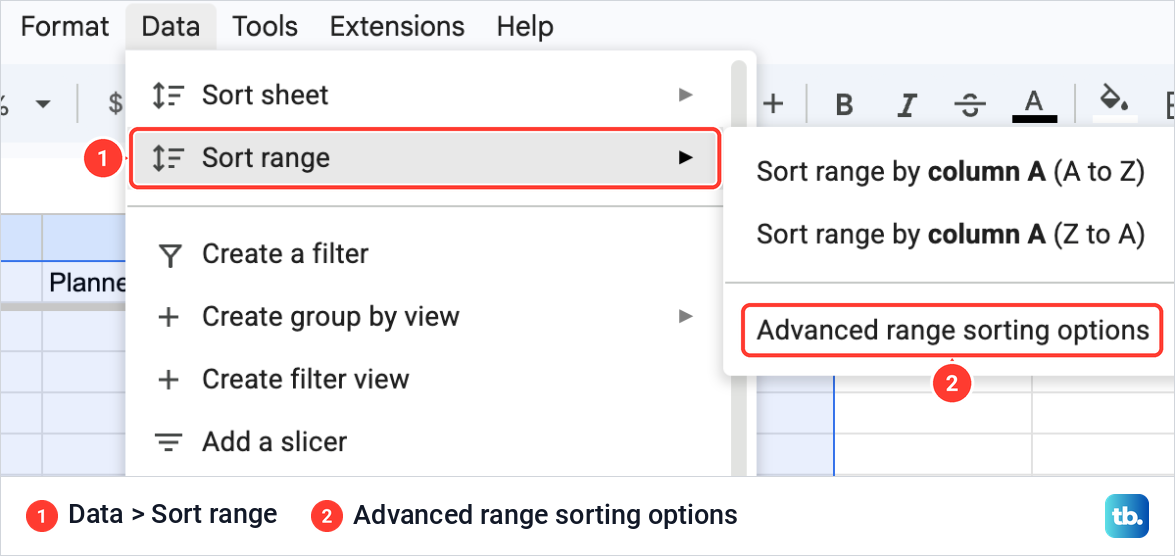Choose Sort range menu entry
1175x556 pixels.
(x=425, y=158)
